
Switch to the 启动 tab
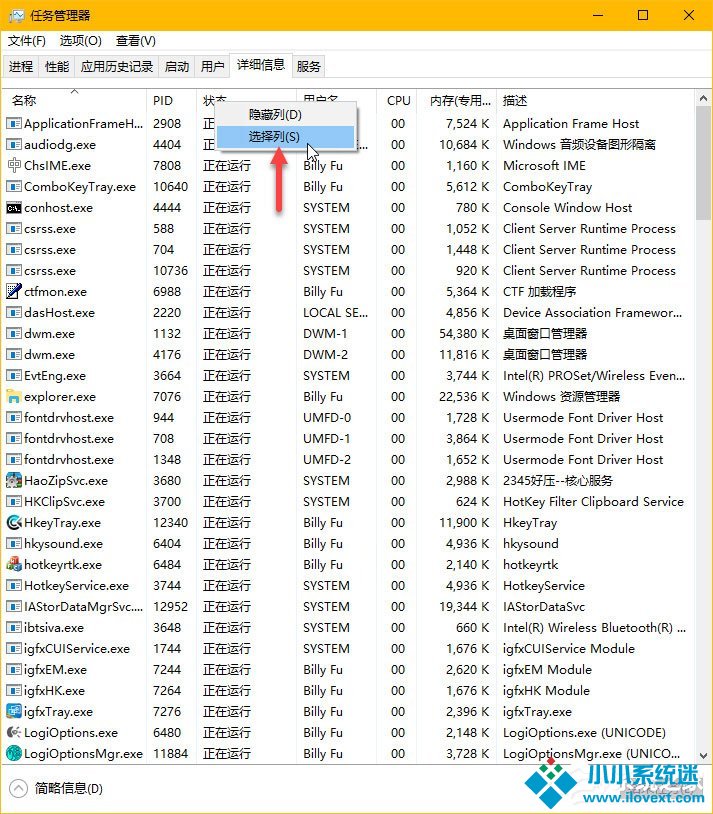pos(177,66)
